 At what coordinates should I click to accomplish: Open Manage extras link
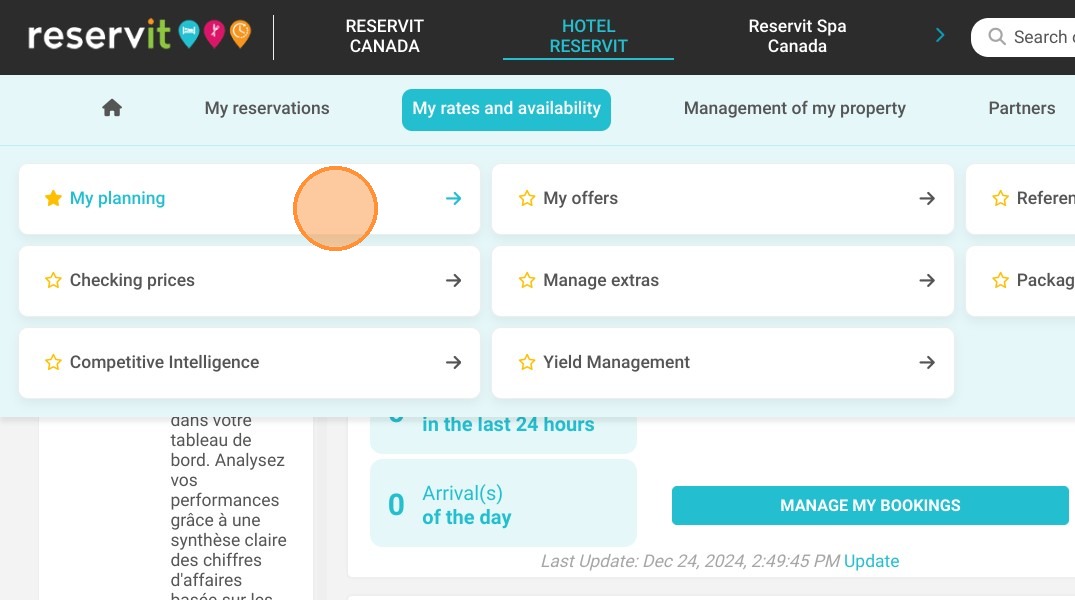pyautogui.click(x=601, y=280)
